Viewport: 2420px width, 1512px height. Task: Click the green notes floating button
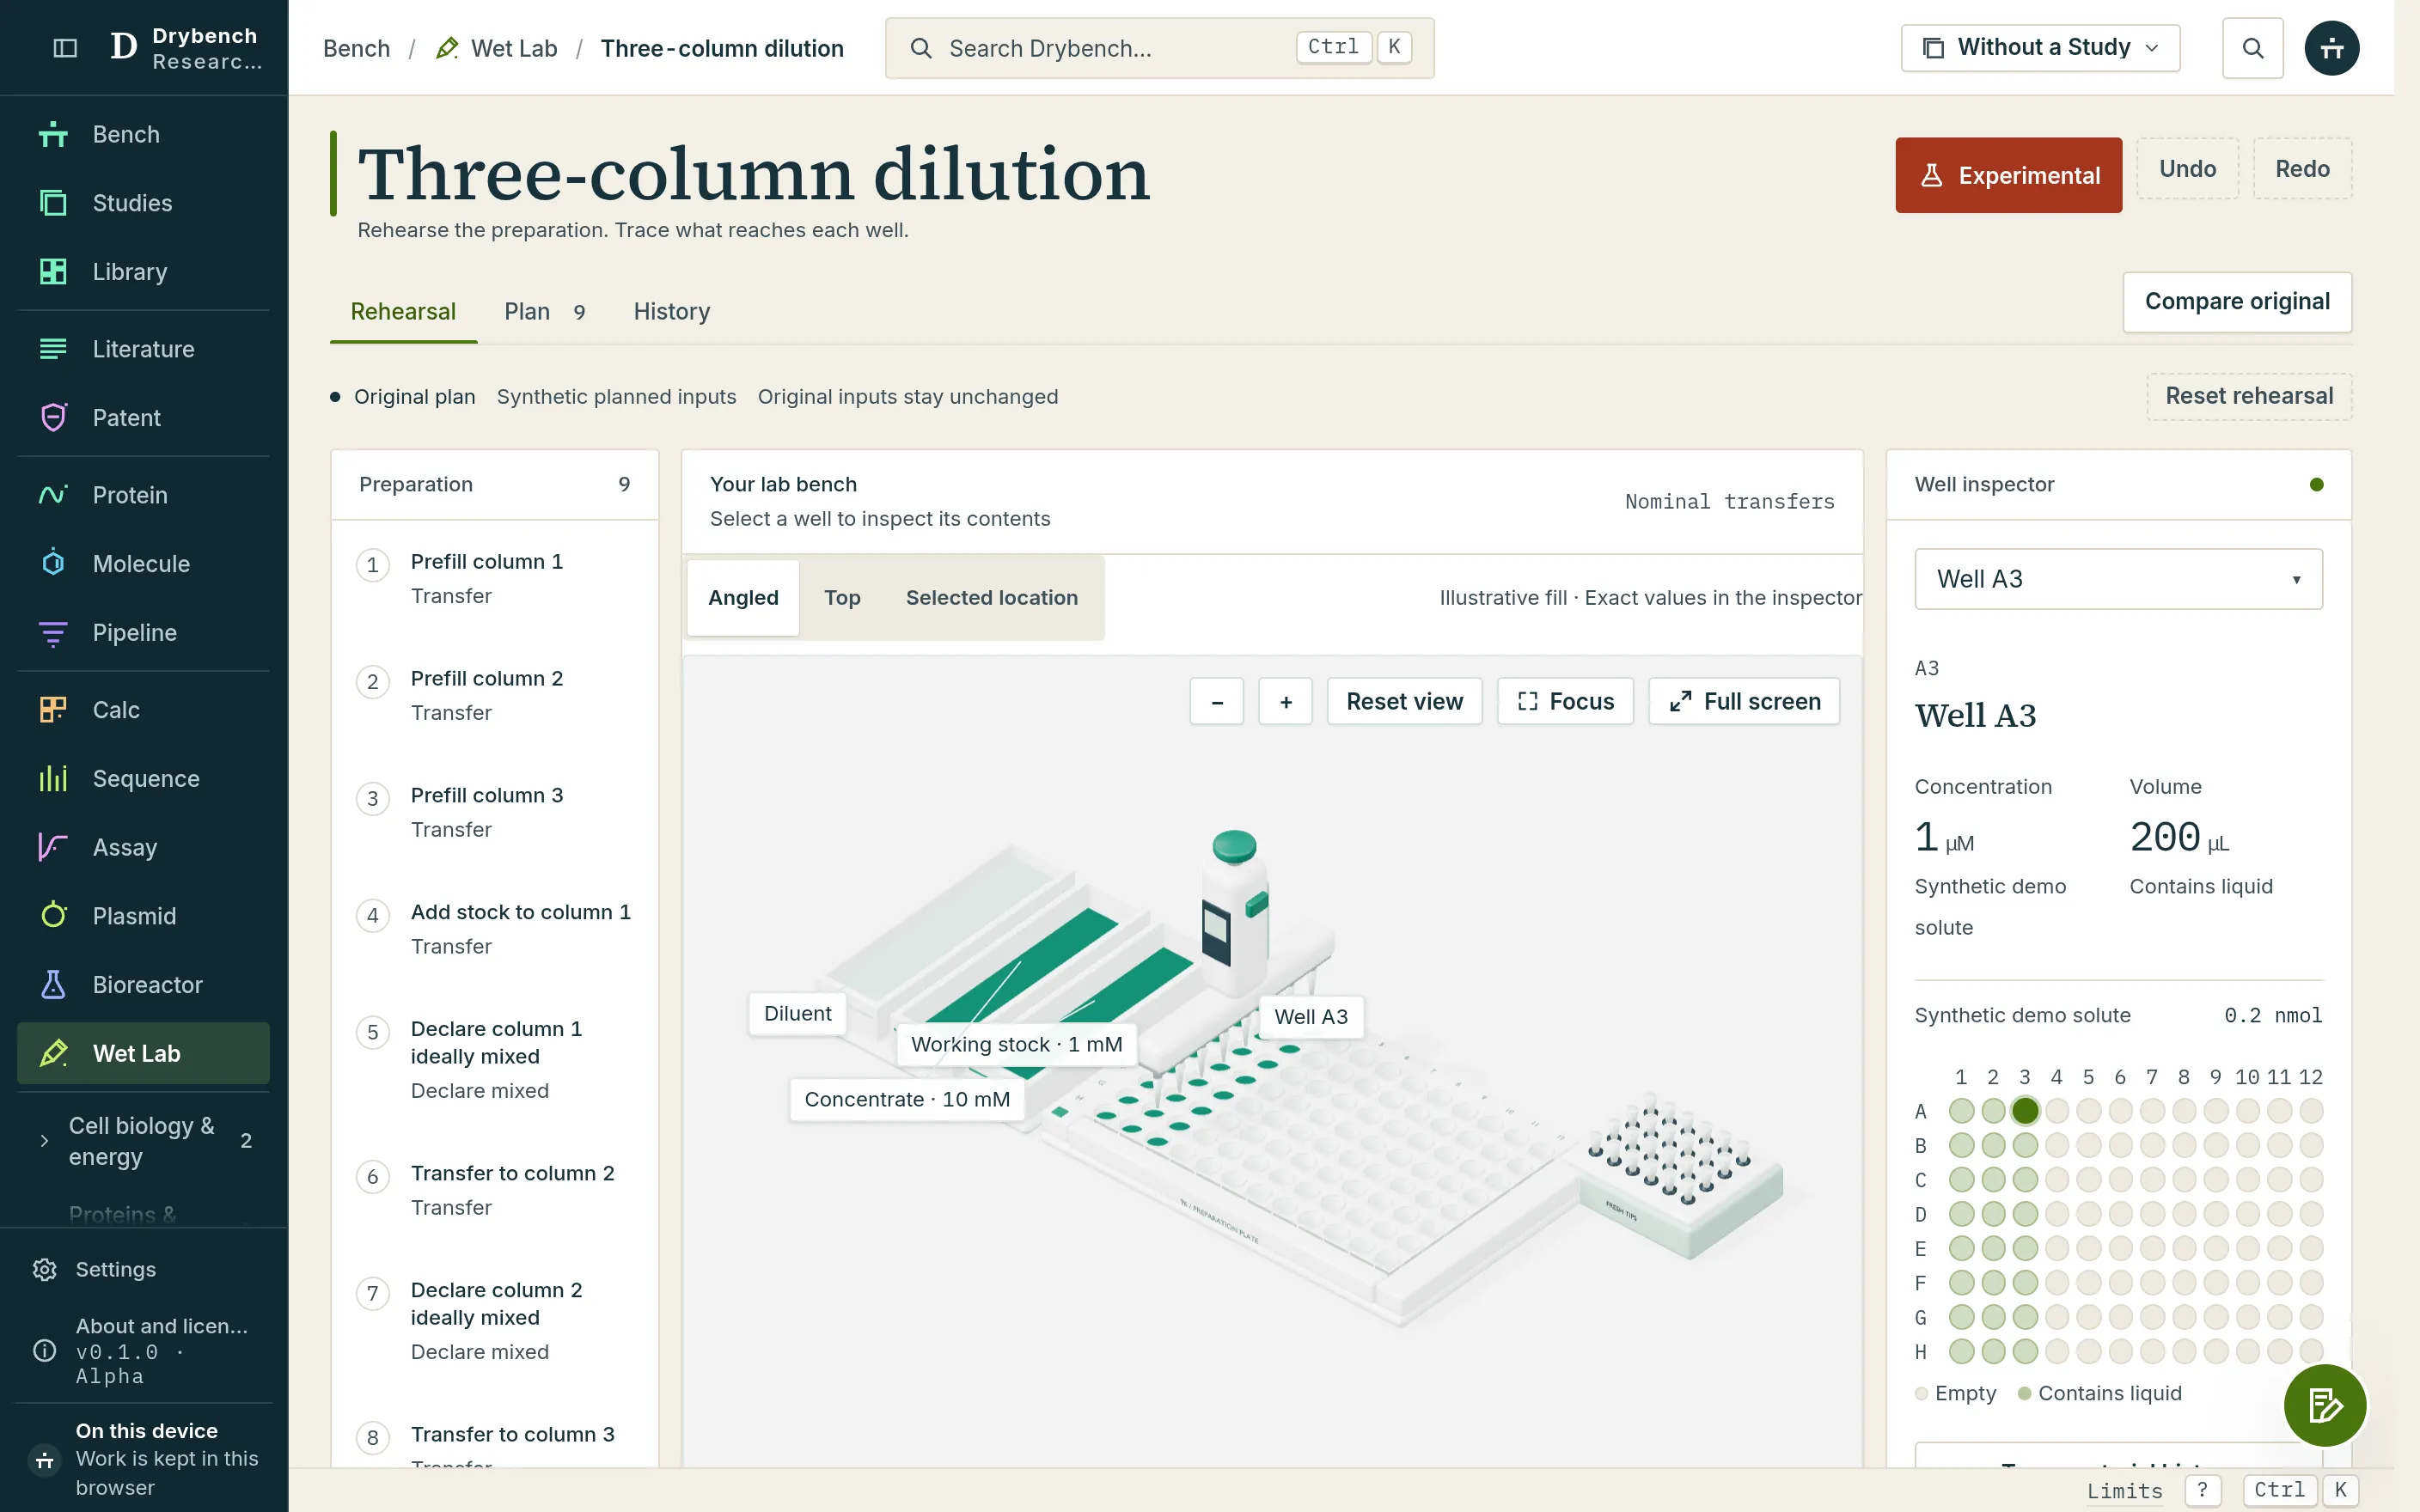[x=2324, y=1405]
